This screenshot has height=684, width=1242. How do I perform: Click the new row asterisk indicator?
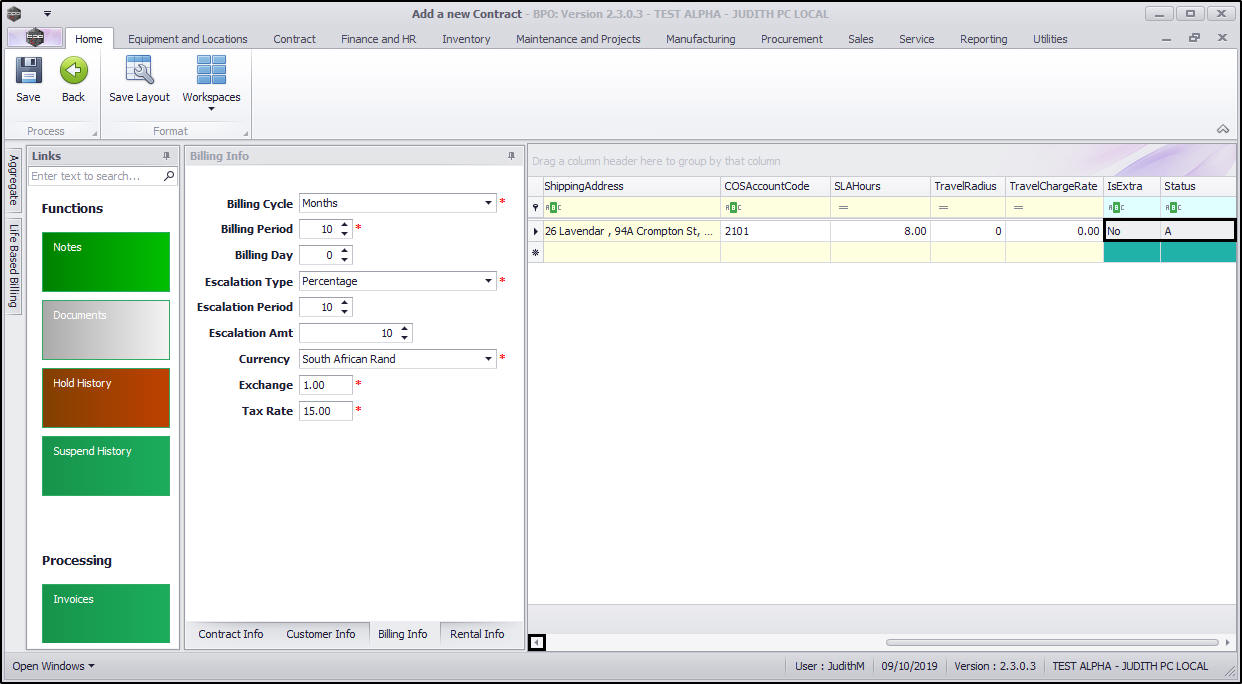[x=535, y=253]
